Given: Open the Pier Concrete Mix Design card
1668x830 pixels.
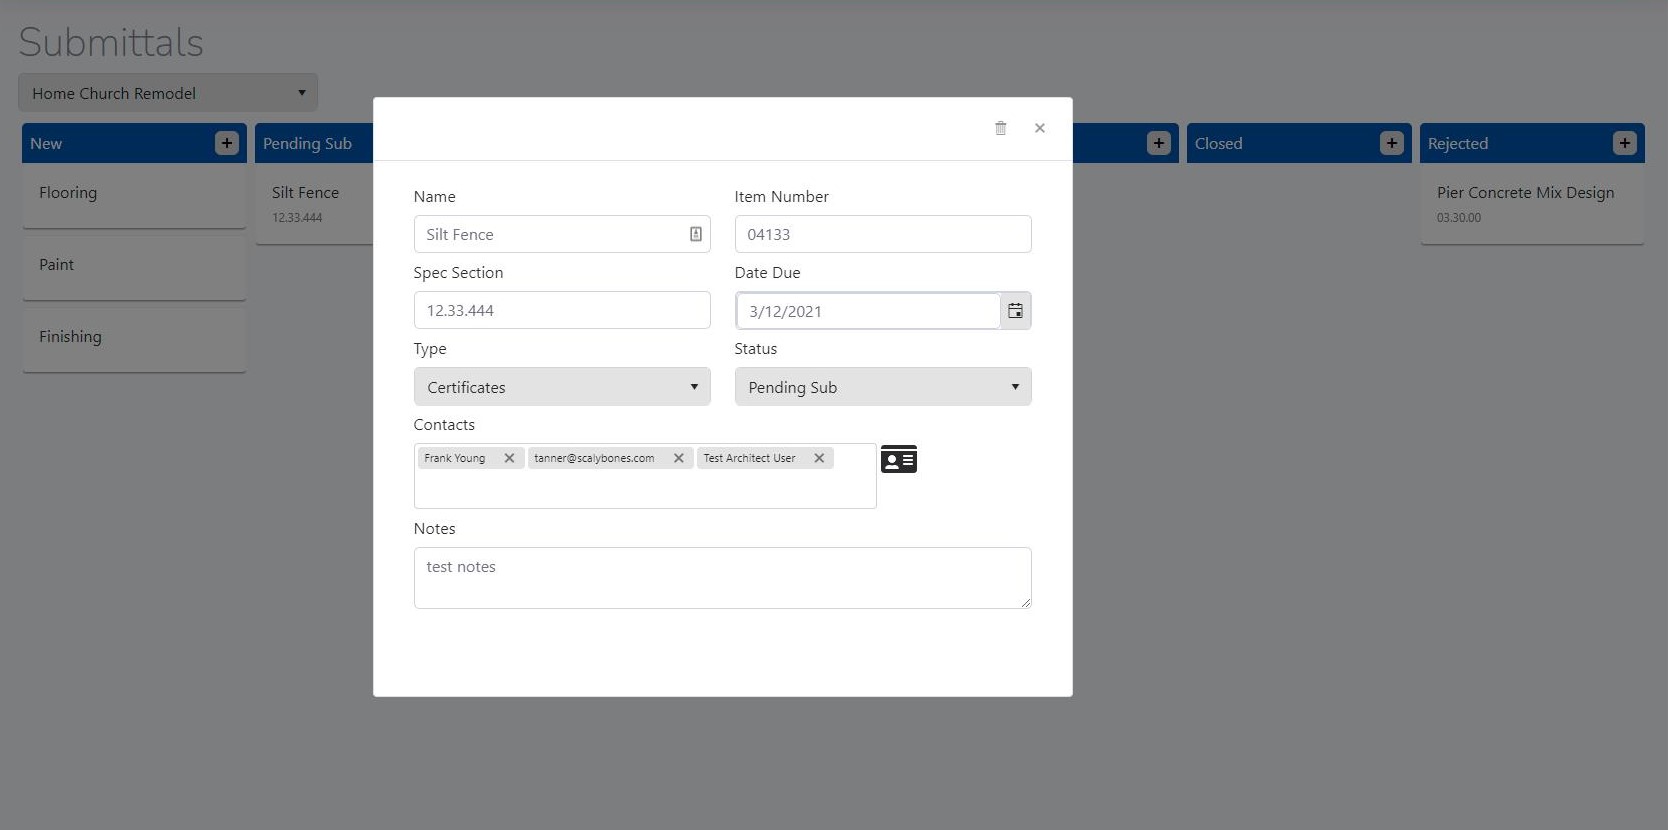Looking at the screenshot, I should [1531, 203].
